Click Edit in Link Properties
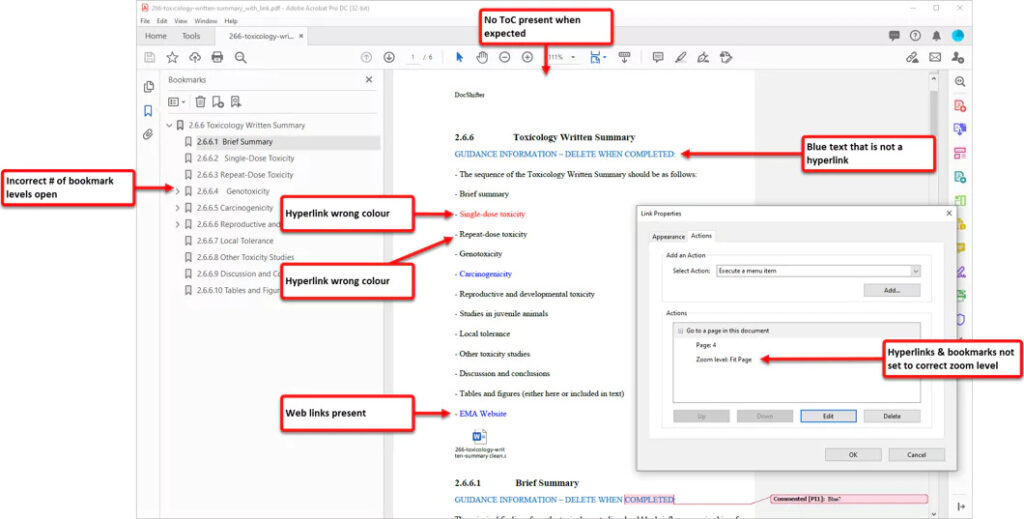 (x=828, y=416)
